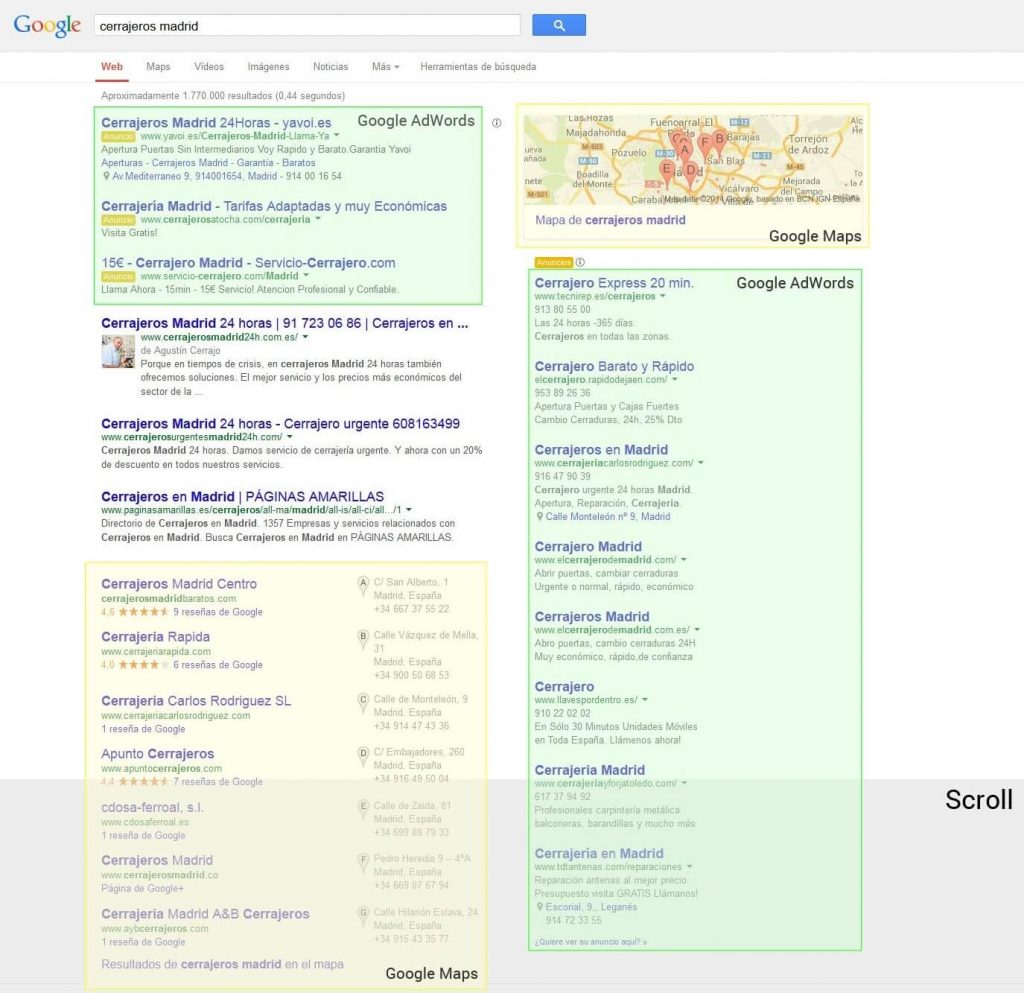Viewport: 1024px width, 993px height.
Task: Click map pin D for Apunto Cerrajeros
Action: tap(363, 755)
